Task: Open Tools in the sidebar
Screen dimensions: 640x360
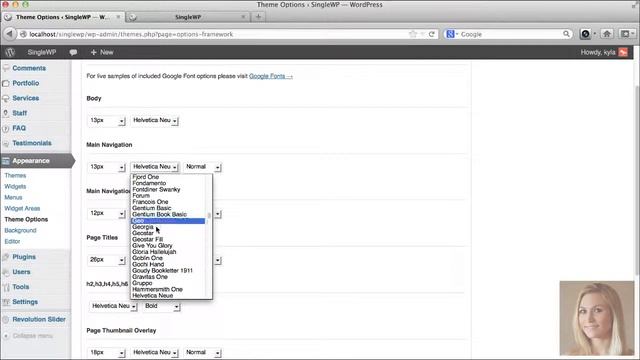Action: (20, 287)
